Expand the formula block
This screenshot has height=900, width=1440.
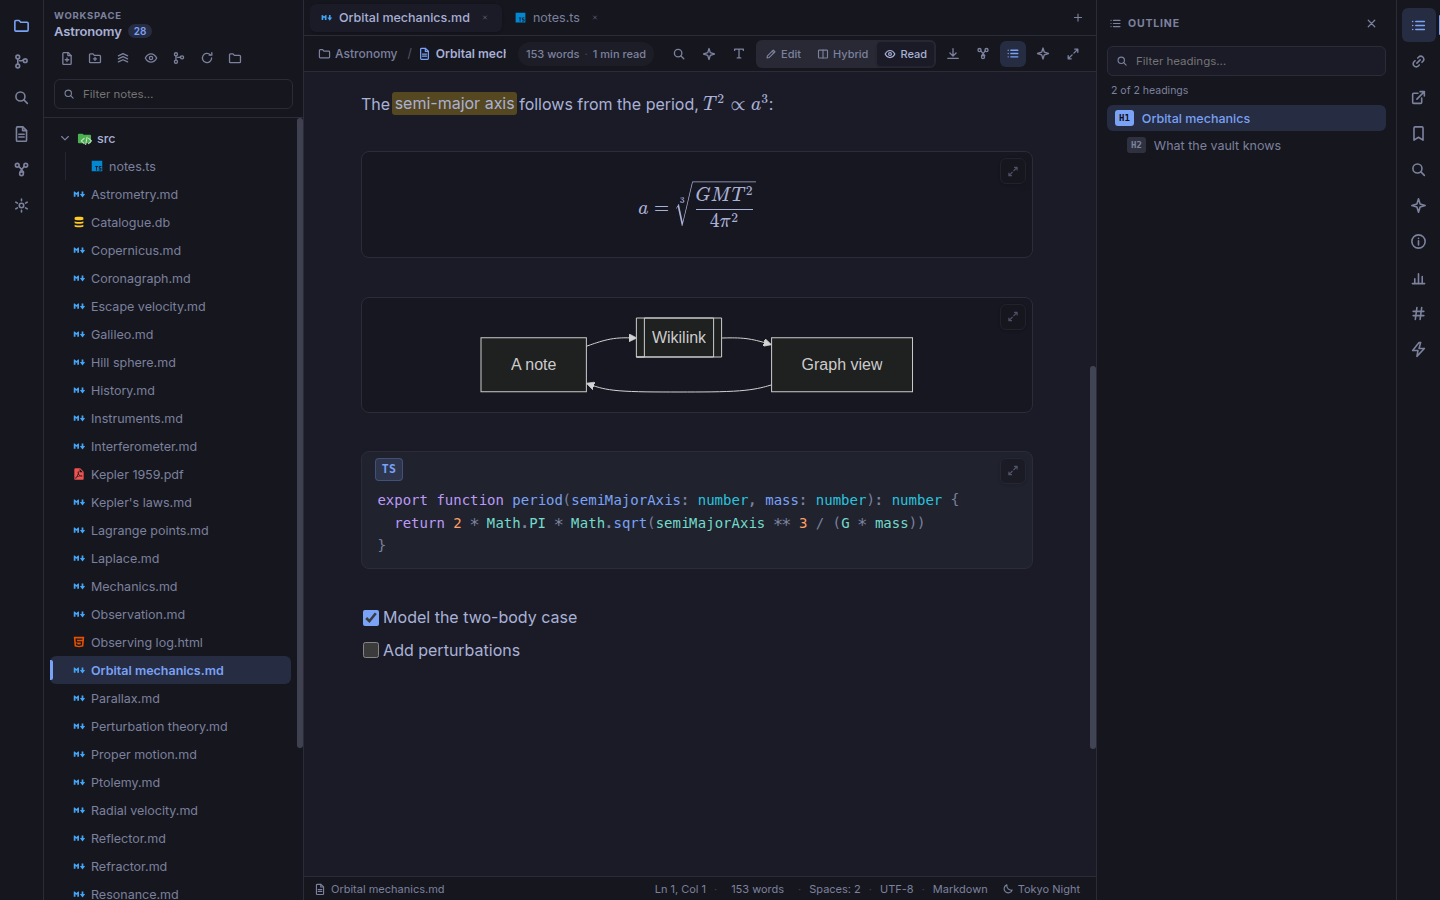1013,171
